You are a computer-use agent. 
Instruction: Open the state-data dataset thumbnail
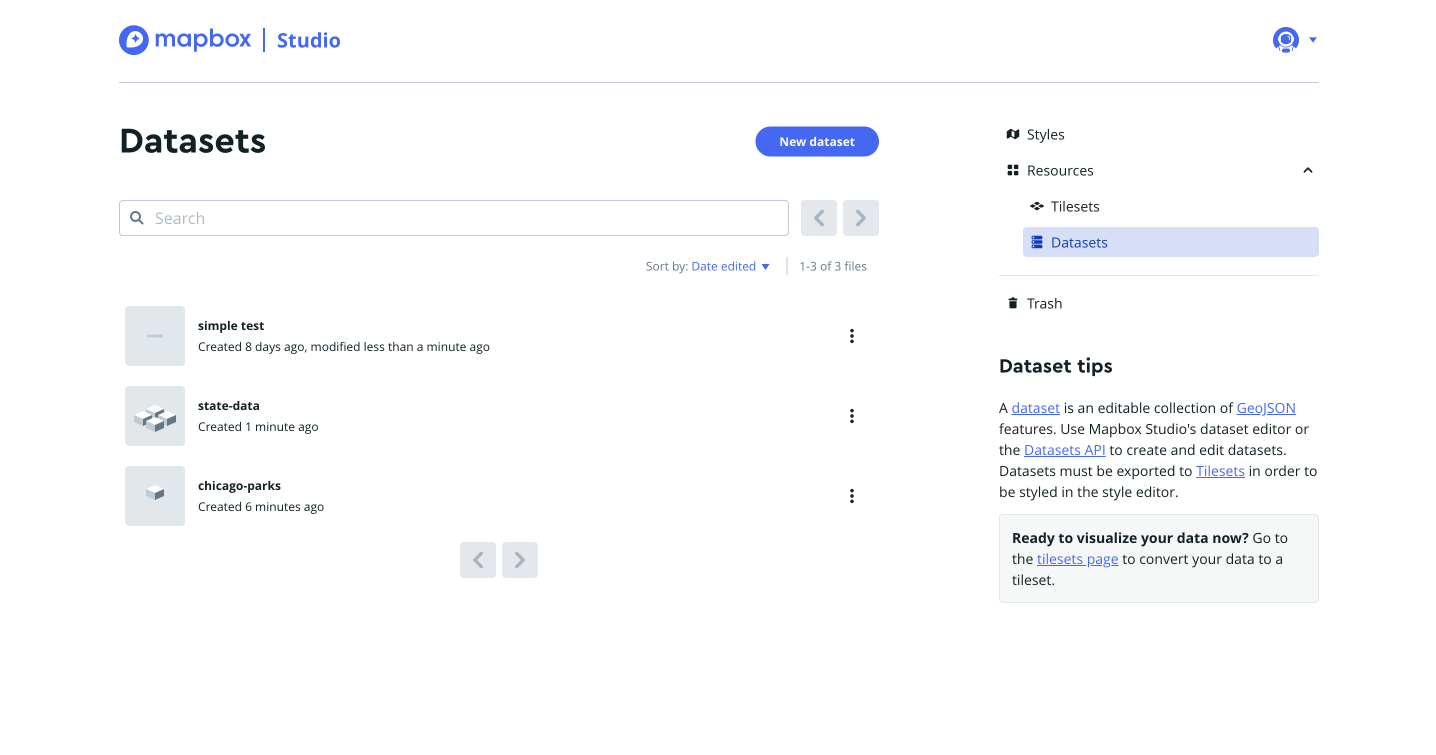tap(155, 416)
